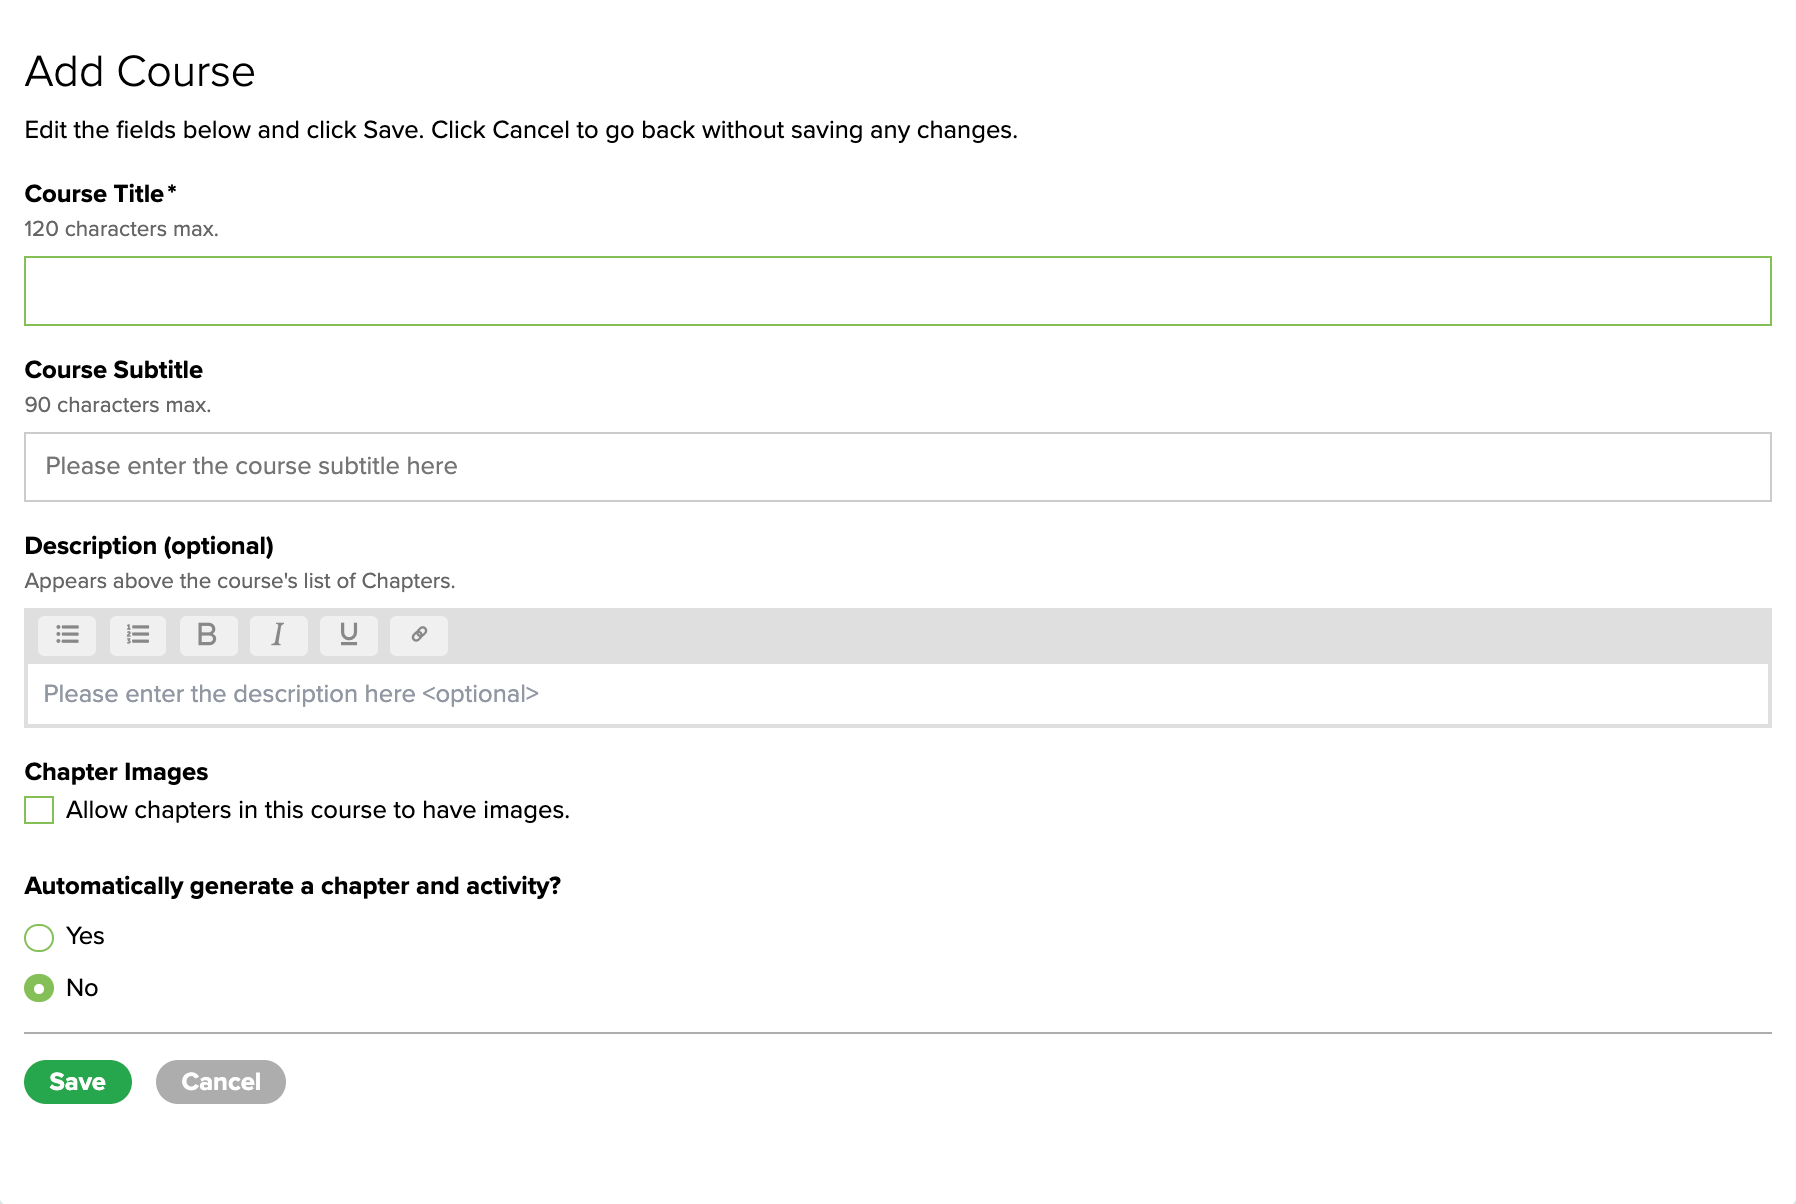
Task: Insert a bulleted list in the description
Action: (67, 635)
